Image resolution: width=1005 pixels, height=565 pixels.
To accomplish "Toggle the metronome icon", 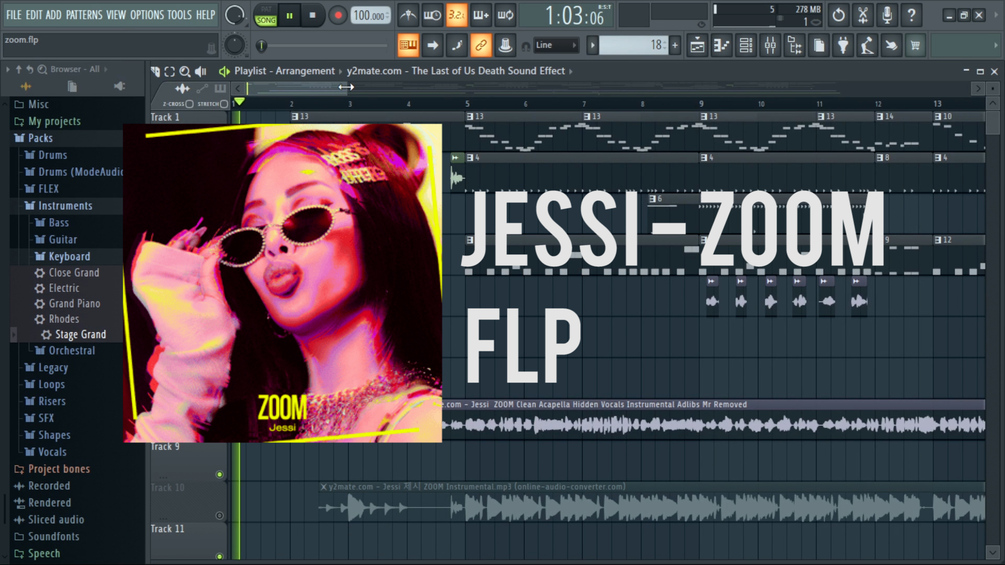I will coord(408,15).
